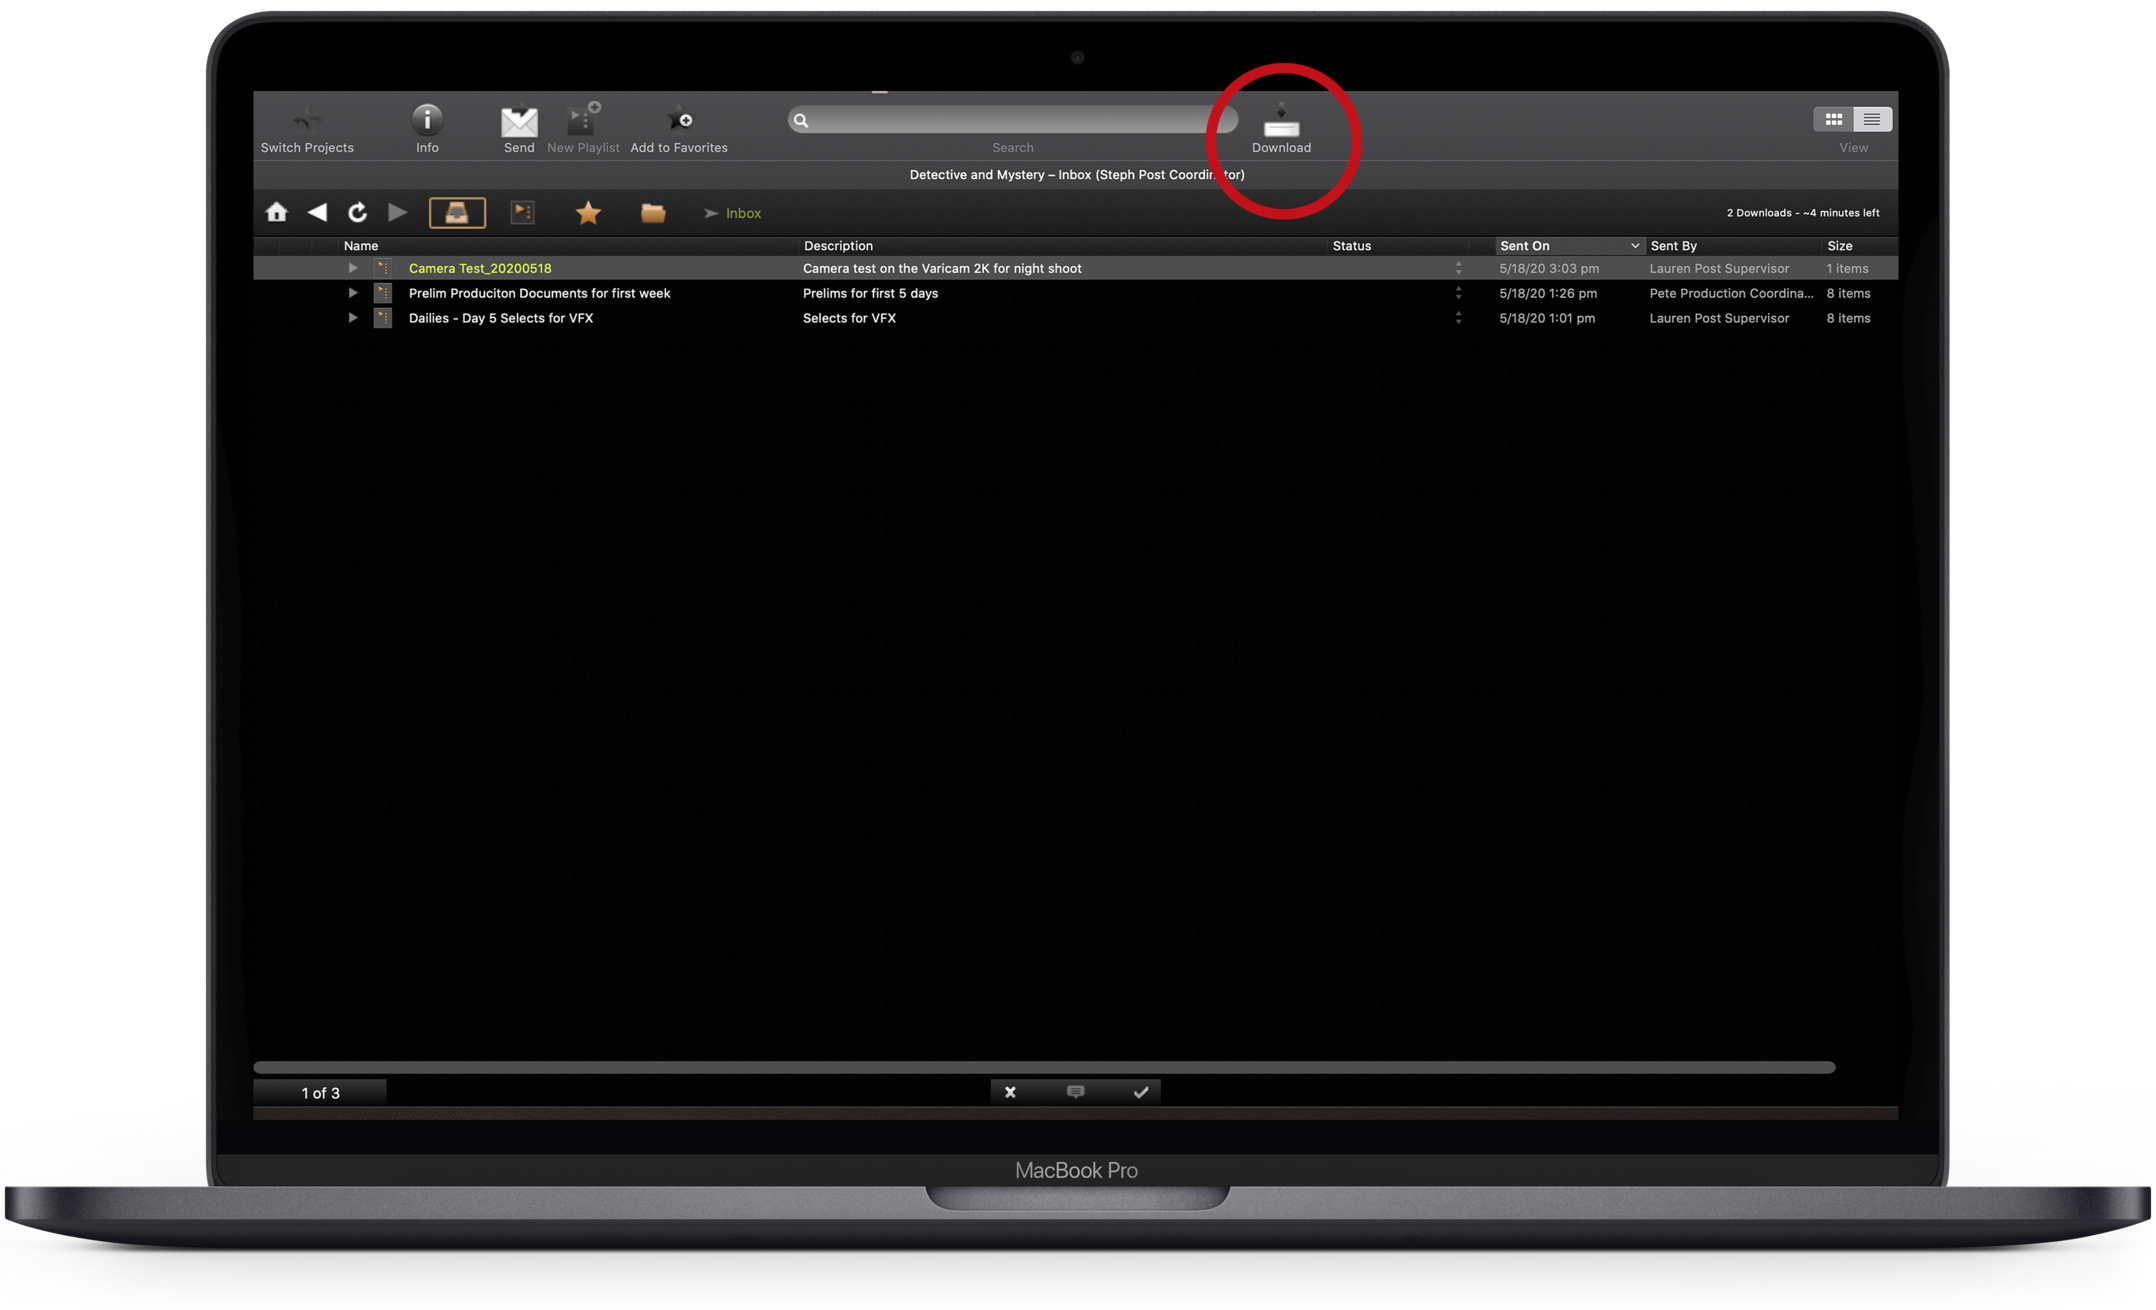Screen dimensions: 2156x1310
Task: Click the Download toolbar icon
Action: pyautogui.click(x=1281, y=122)
